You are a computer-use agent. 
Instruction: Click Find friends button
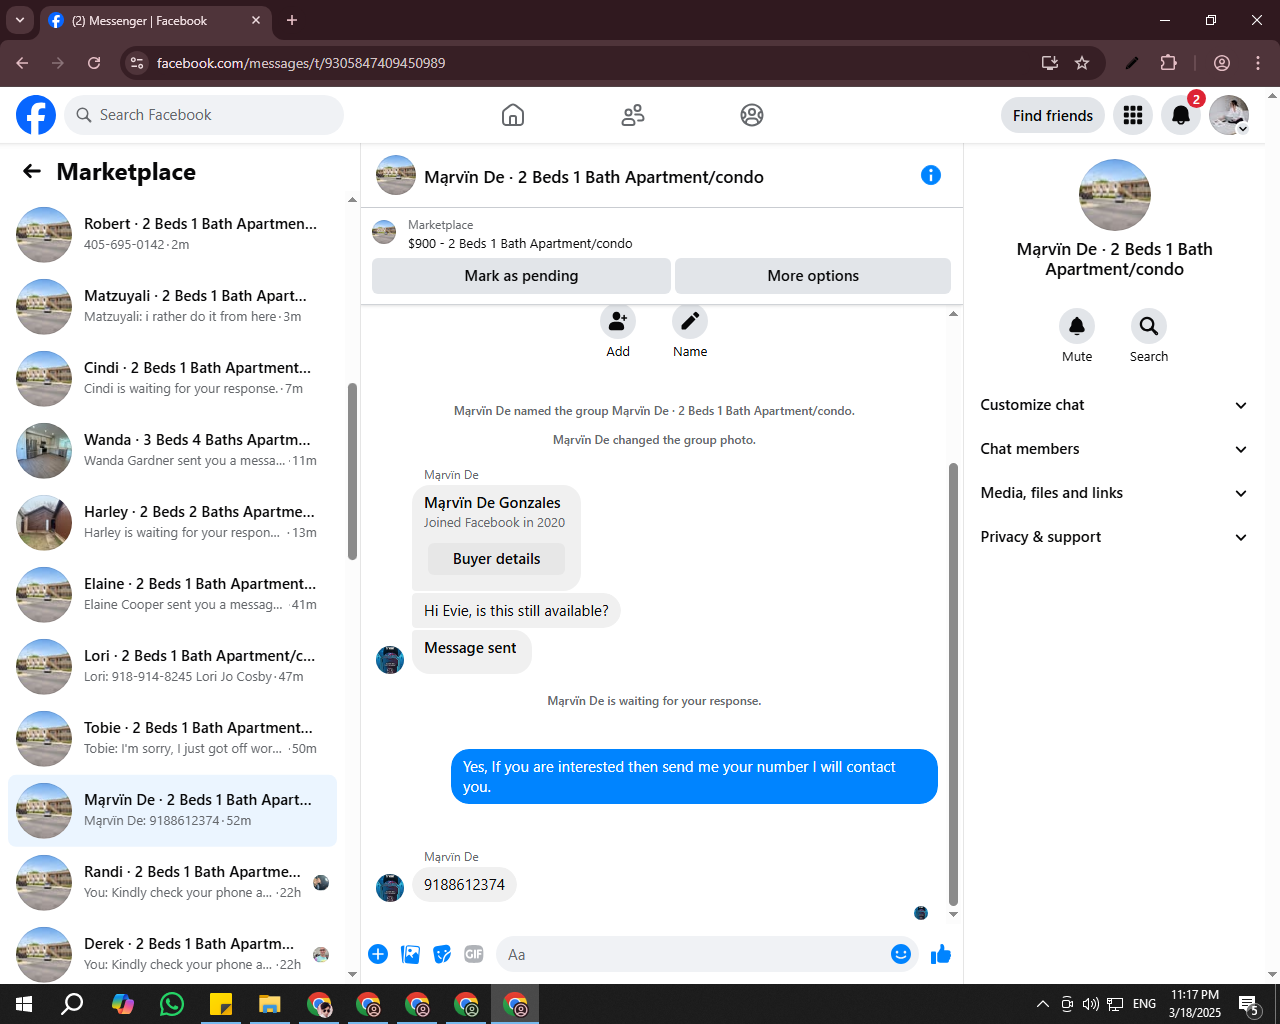1053,115
